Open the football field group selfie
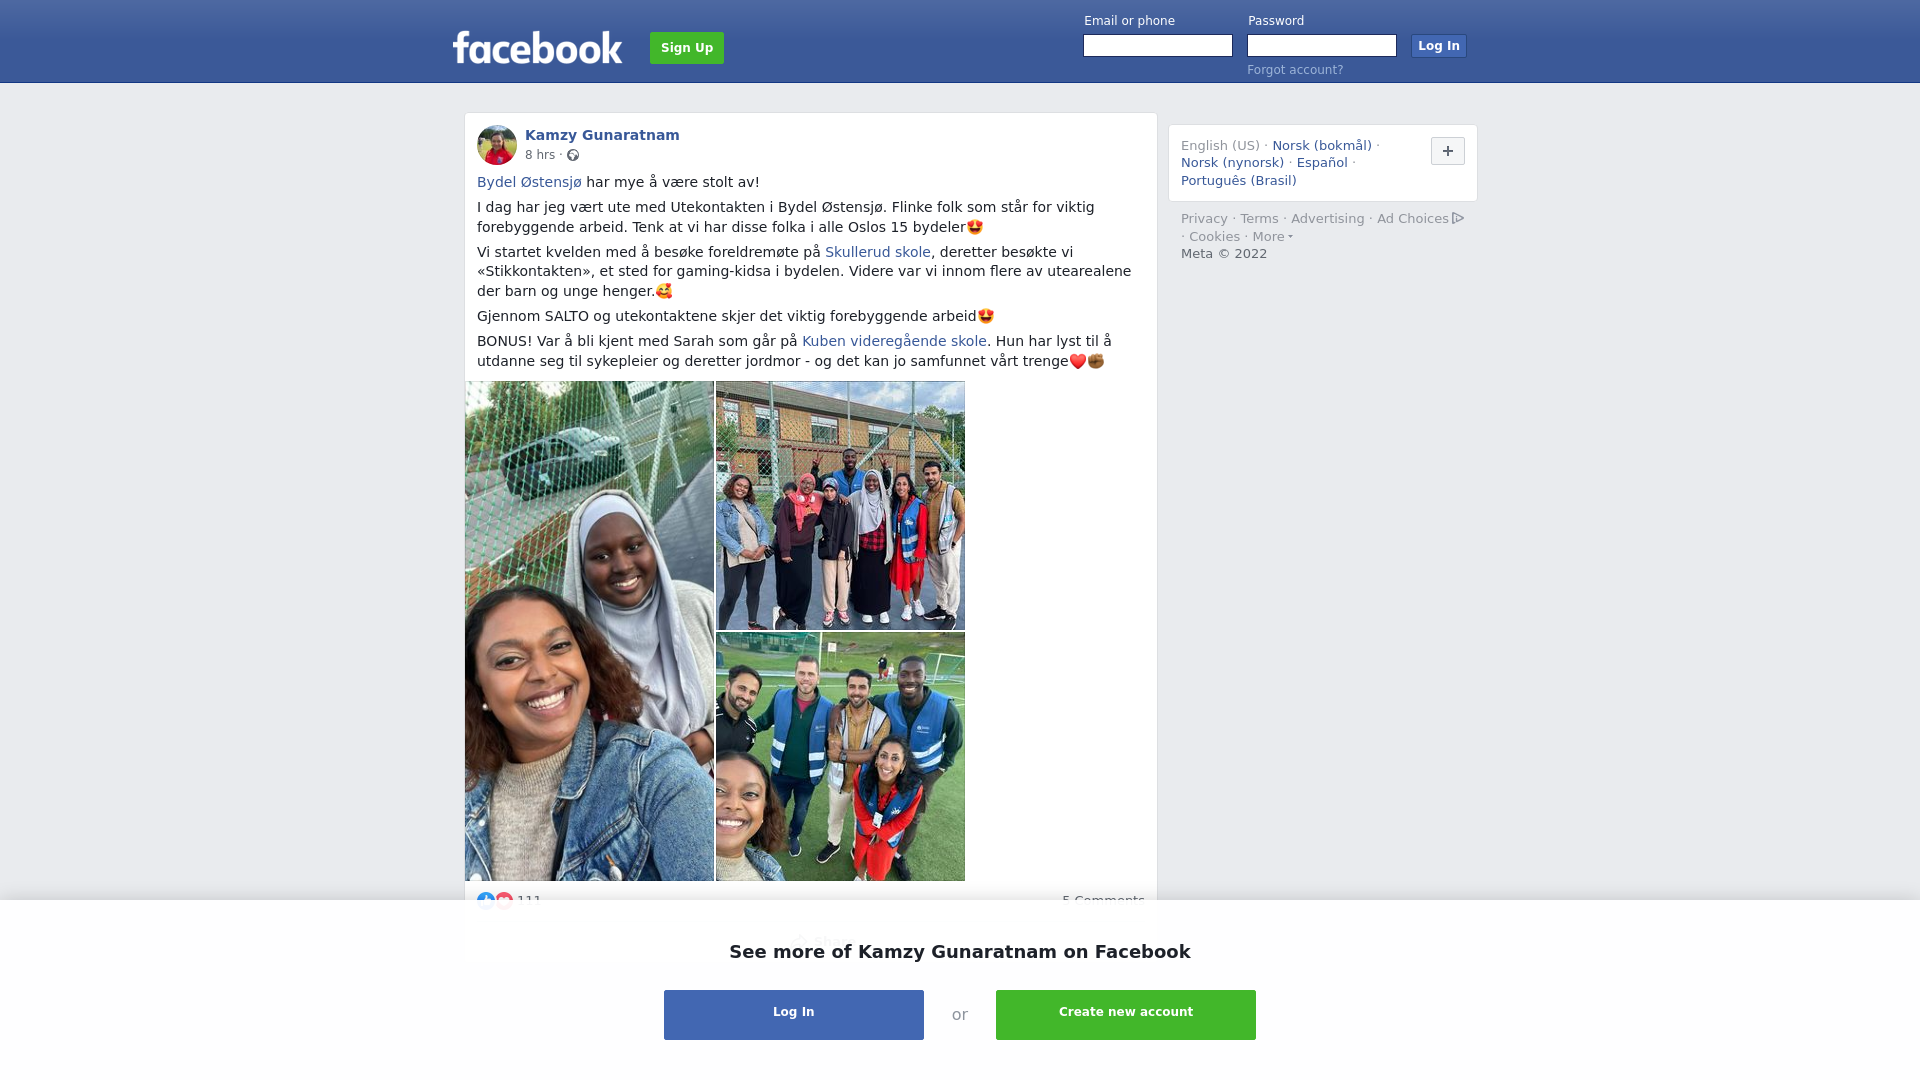 click(x=840, y=756)
